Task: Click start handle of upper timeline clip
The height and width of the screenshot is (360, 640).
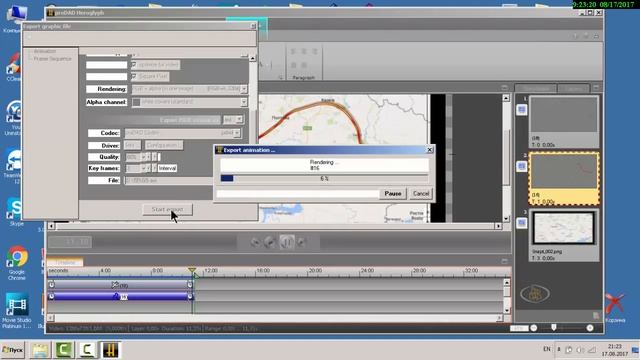Action: [51, 285]
